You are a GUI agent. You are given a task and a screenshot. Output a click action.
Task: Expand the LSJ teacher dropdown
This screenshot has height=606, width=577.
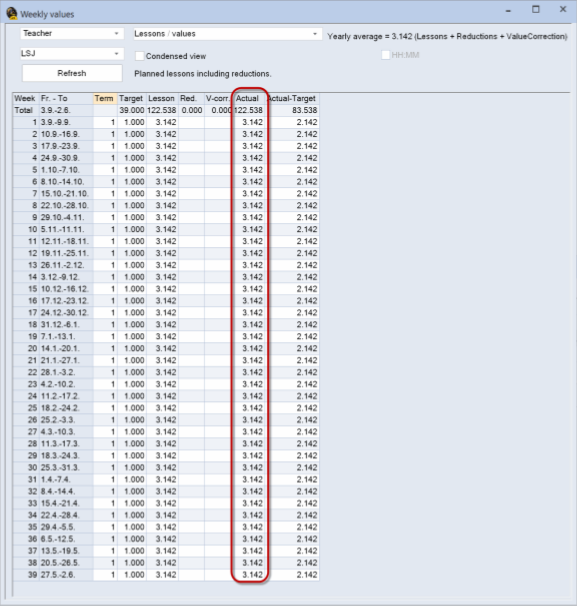tap(72, 54)
